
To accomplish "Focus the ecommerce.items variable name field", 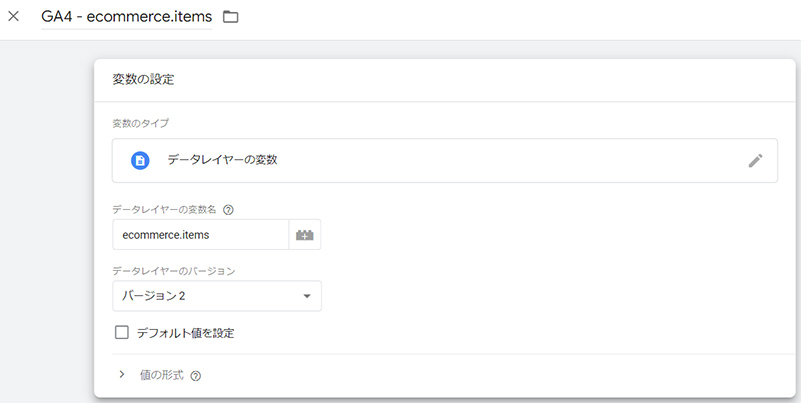I will [x=200, y=235].
